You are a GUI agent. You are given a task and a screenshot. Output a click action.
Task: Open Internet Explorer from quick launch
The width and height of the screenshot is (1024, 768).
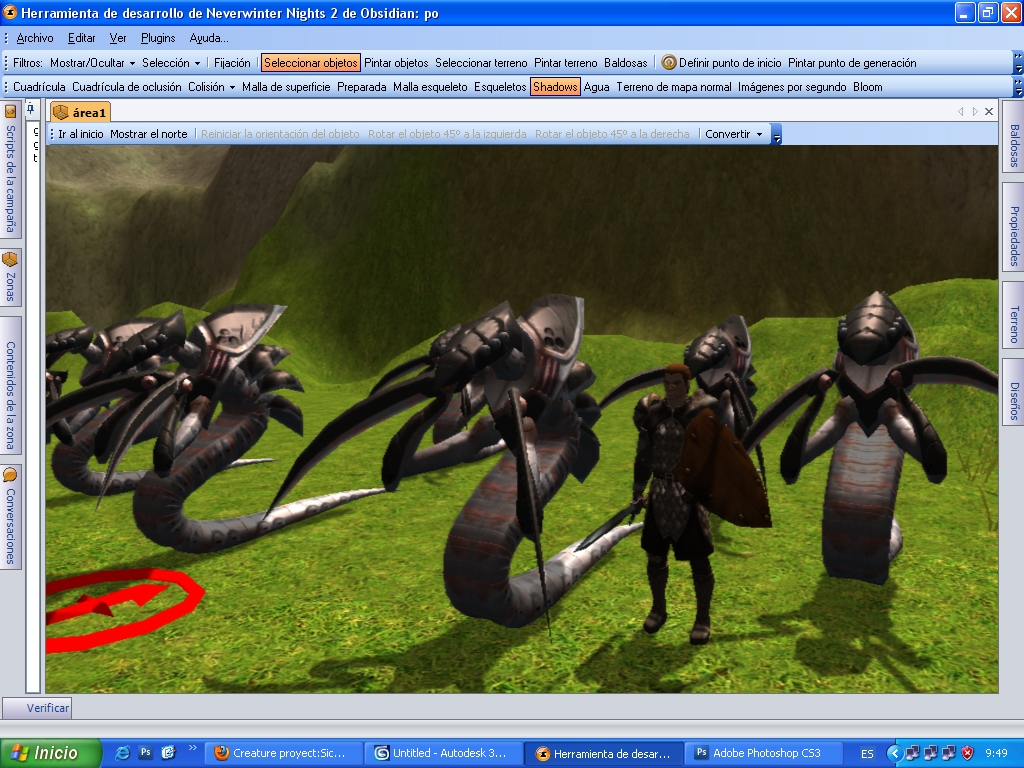coord(122,753)
